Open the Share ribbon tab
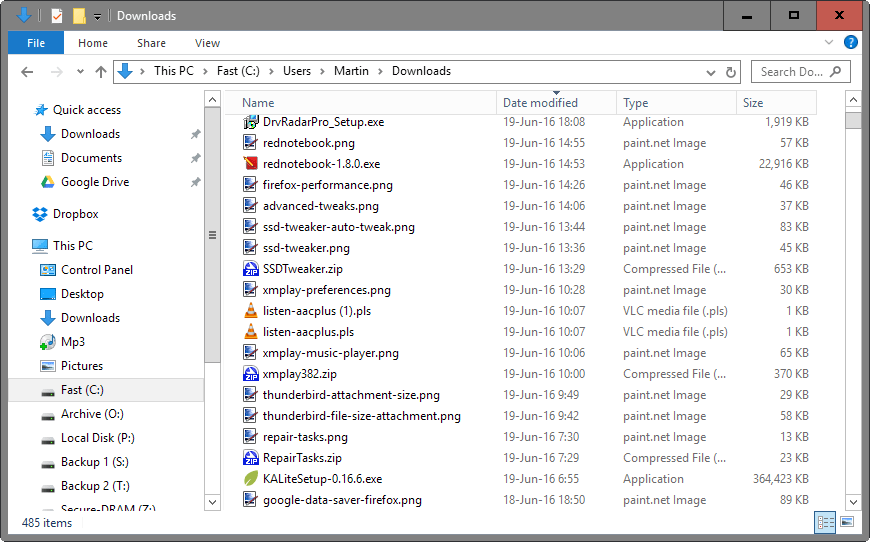The image size is (870, 542). click(x=151, y=43)
